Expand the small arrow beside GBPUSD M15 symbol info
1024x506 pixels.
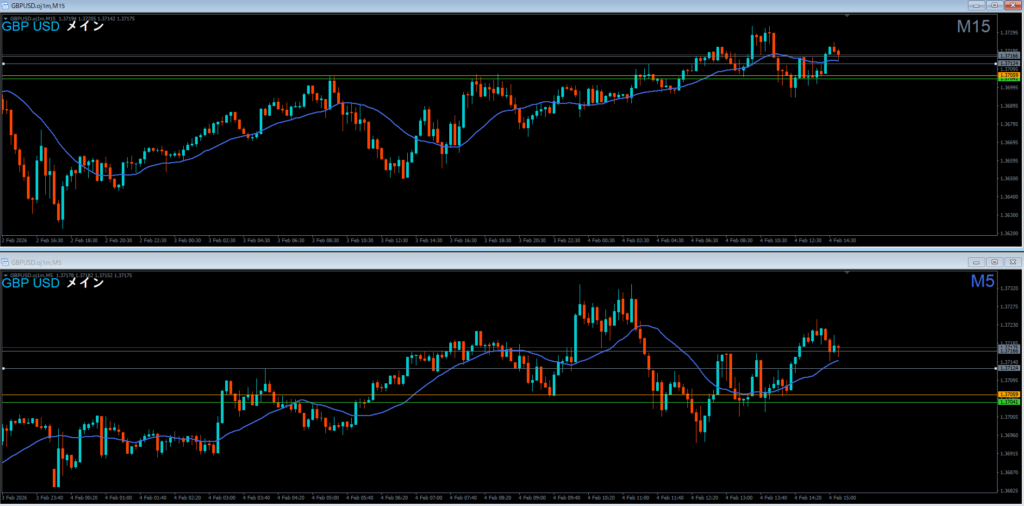coord(5,19)
